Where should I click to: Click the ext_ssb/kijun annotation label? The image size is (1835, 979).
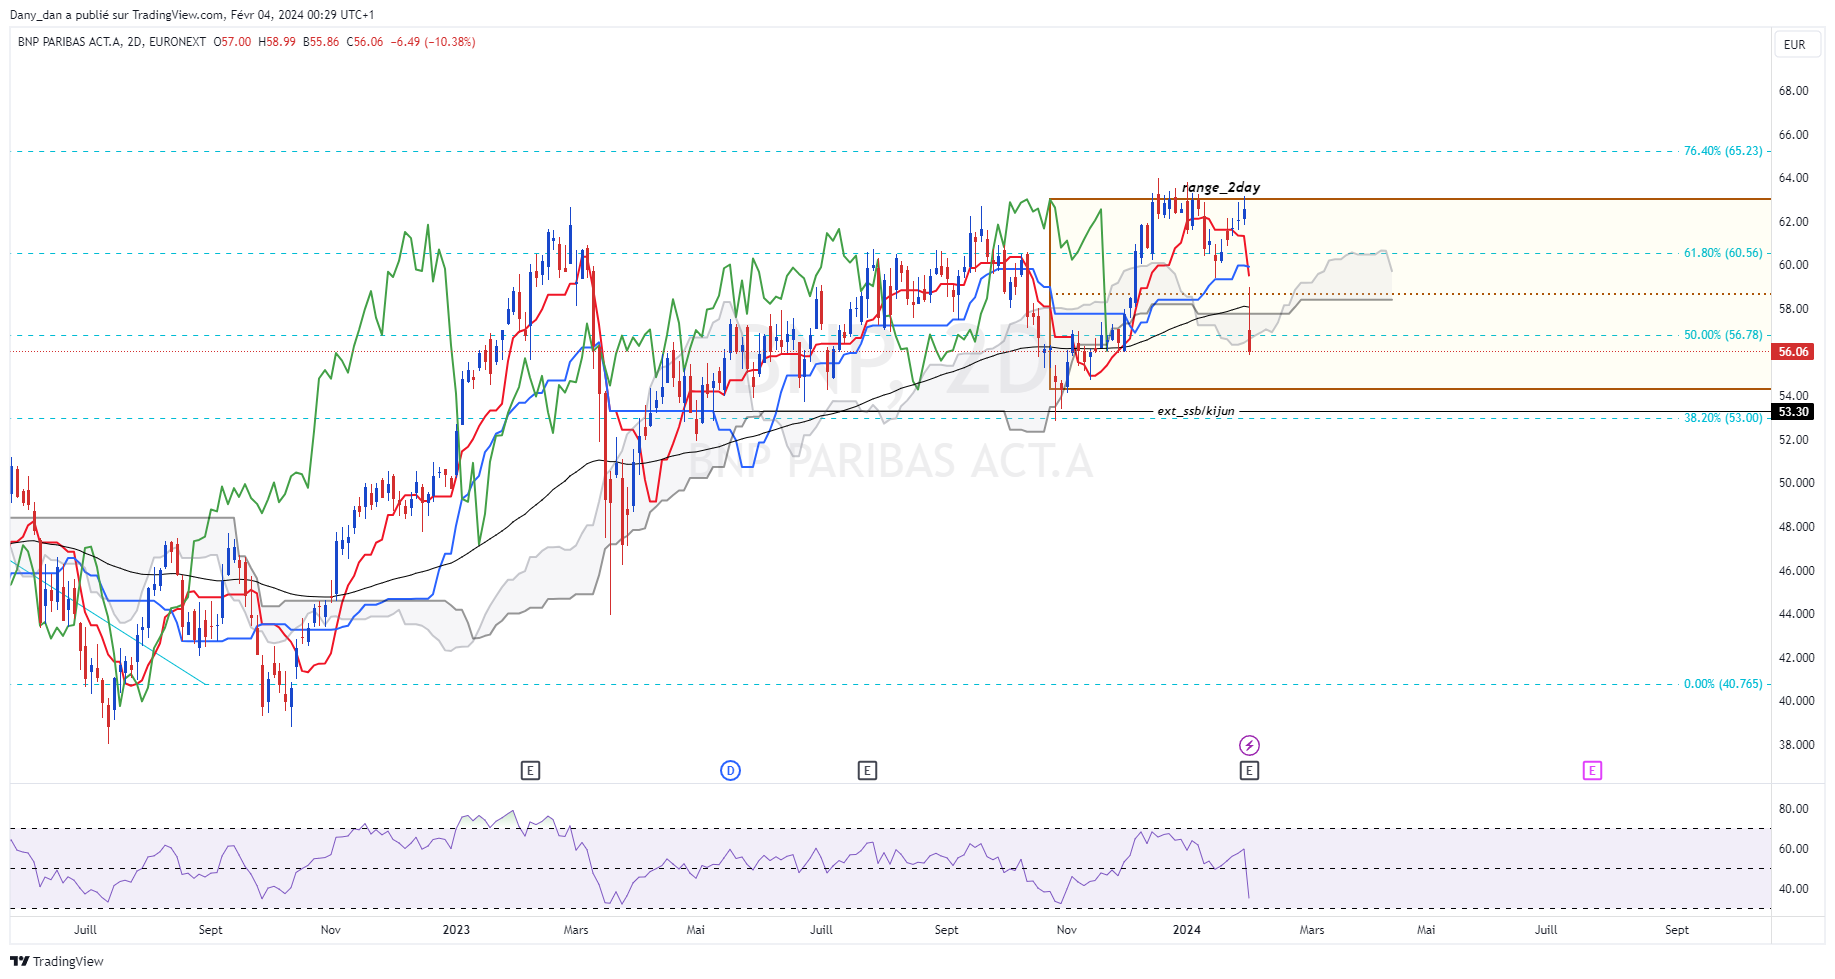pyautogui.click(x=1196, y=411)
